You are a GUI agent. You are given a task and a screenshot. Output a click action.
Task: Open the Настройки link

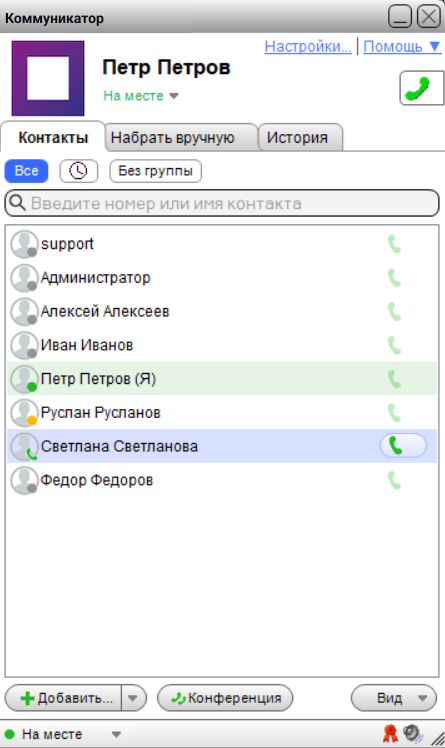pos(308,46)
